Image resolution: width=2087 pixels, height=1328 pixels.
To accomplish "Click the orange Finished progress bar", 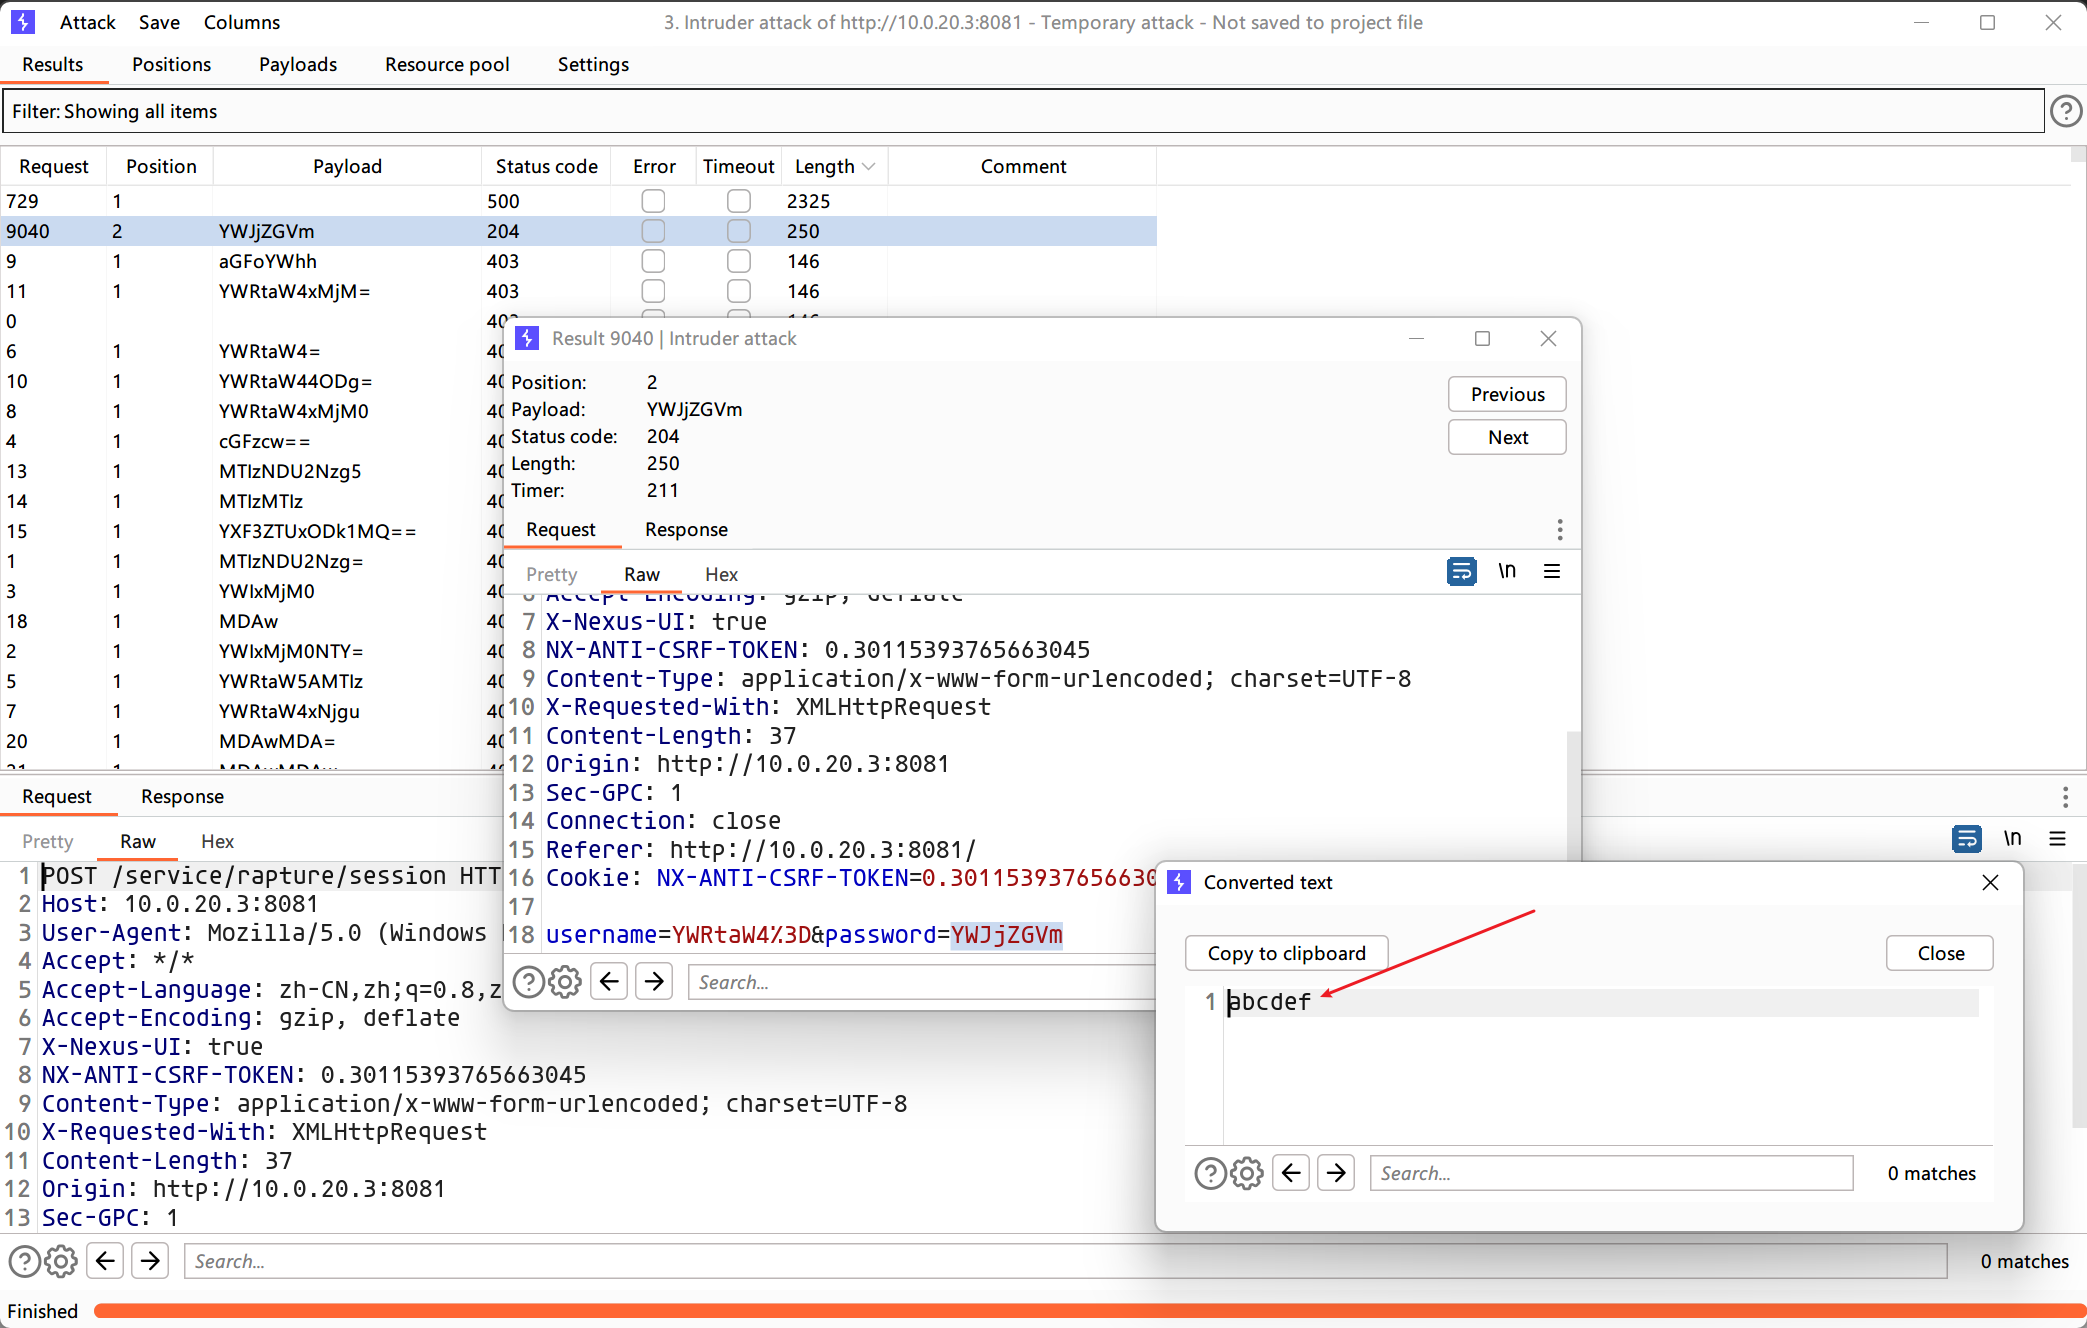I will click(1088, 1311).
